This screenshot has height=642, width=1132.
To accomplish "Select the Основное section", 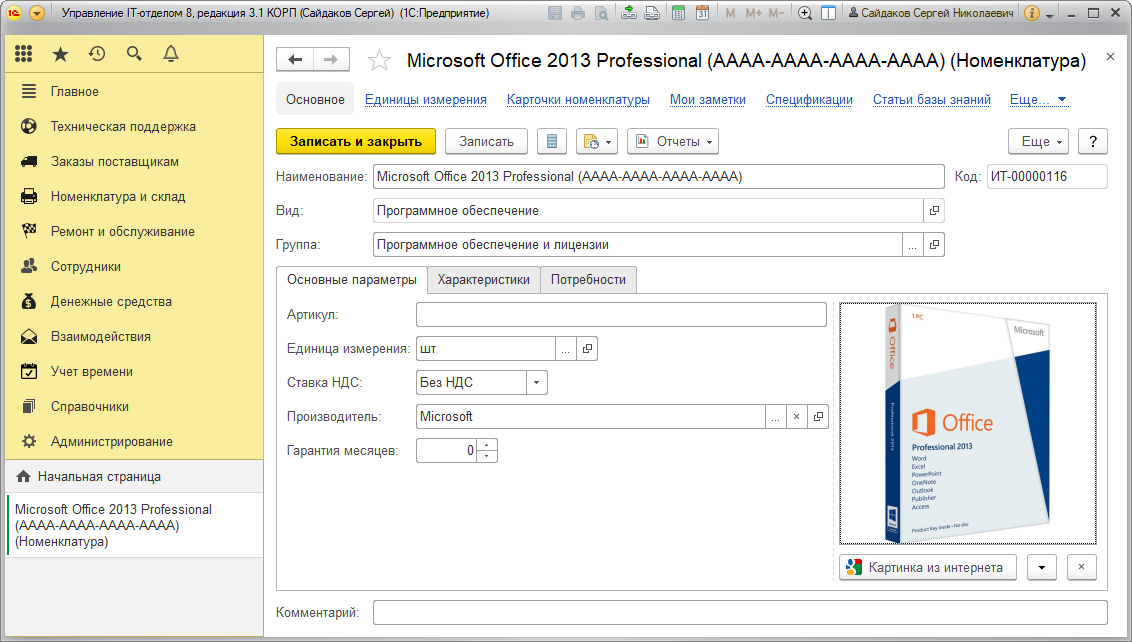I will [315, 100].
